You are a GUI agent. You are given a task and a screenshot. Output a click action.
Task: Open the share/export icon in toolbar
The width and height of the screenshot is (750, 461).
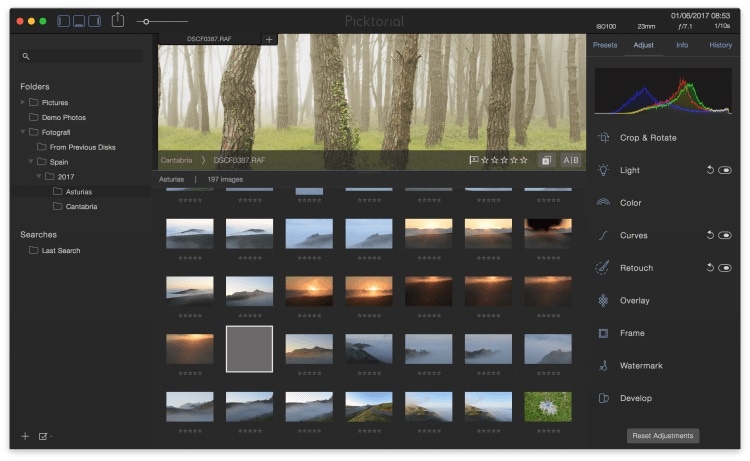coord(118,20)
